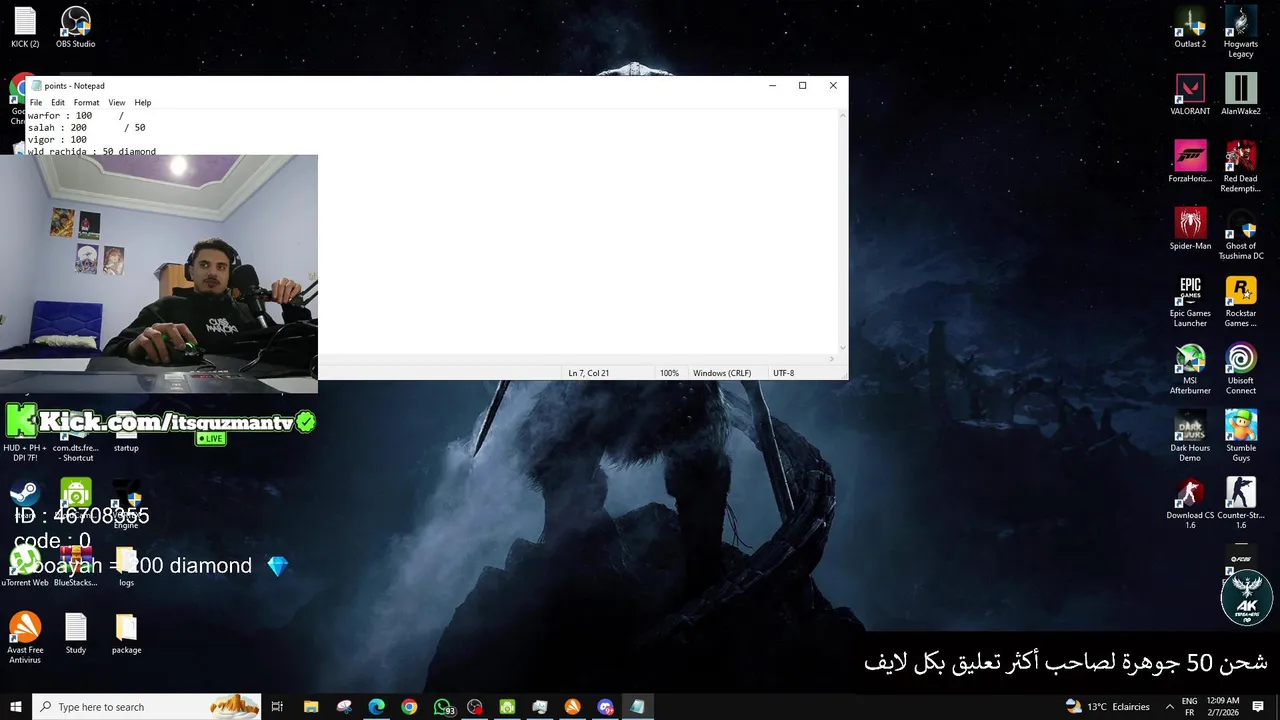1280x720 pixels.
Task: Open the ENG FR language switcher
Action: [1190, 707]
